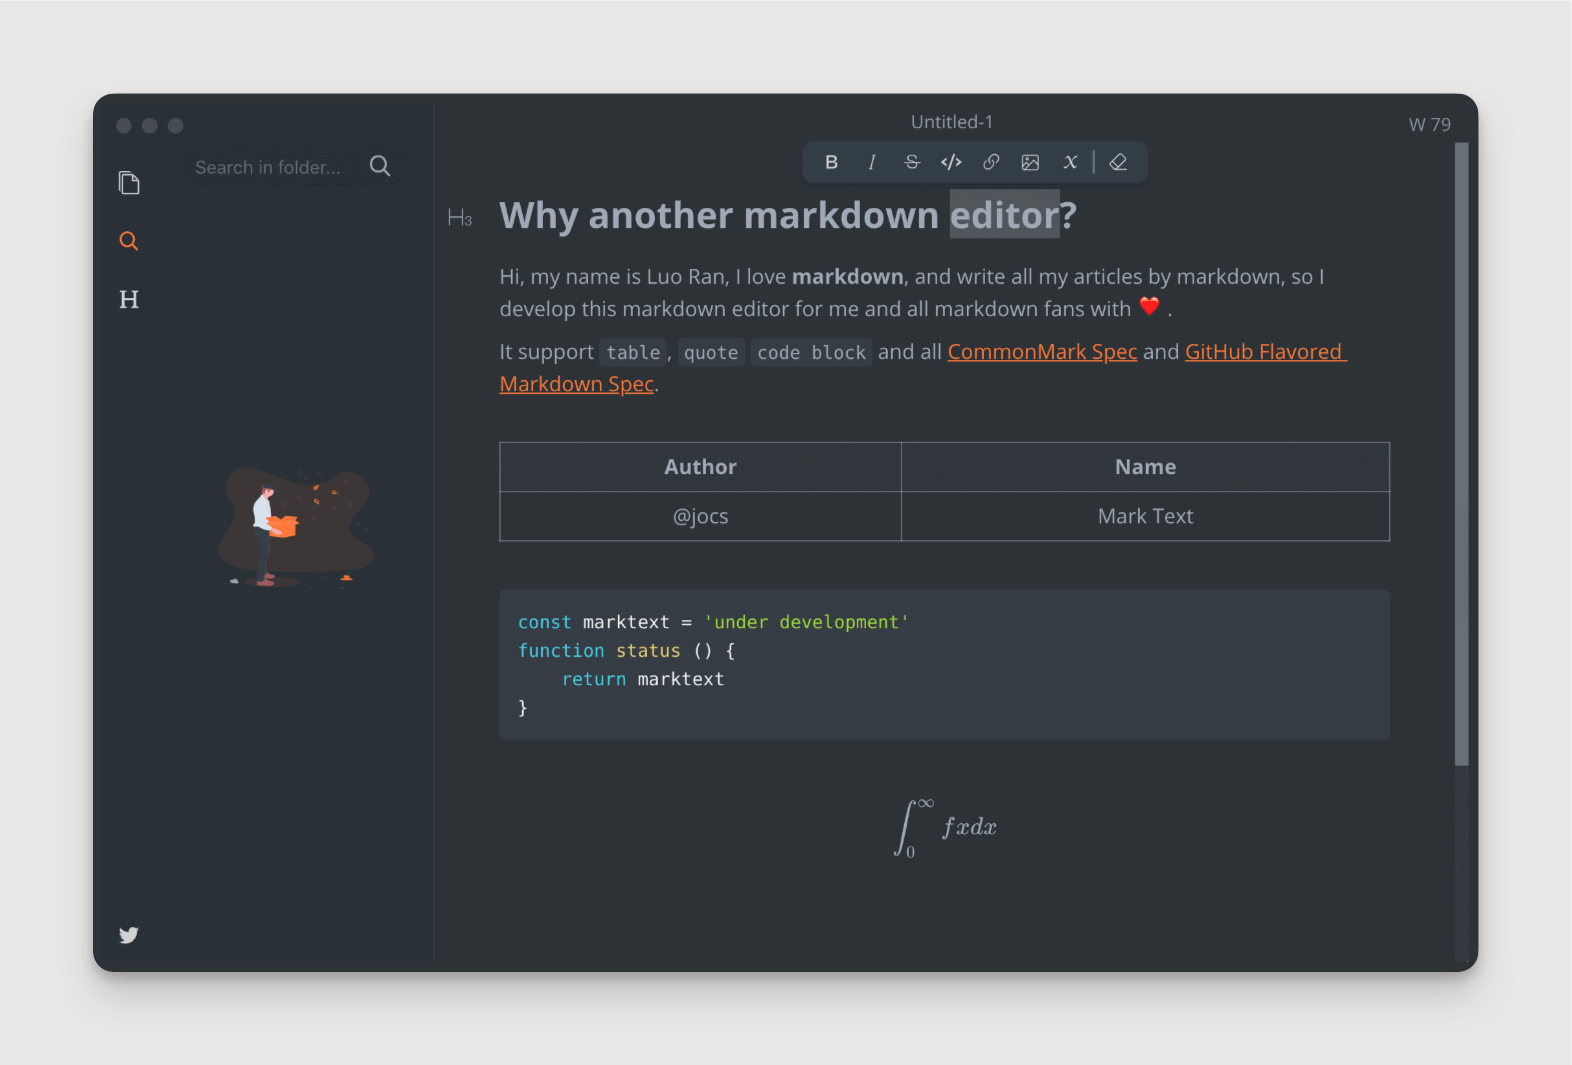Screen dimensions: 1572x1065
Task: Click the 'under development' string in code
Action: (806, 622)
